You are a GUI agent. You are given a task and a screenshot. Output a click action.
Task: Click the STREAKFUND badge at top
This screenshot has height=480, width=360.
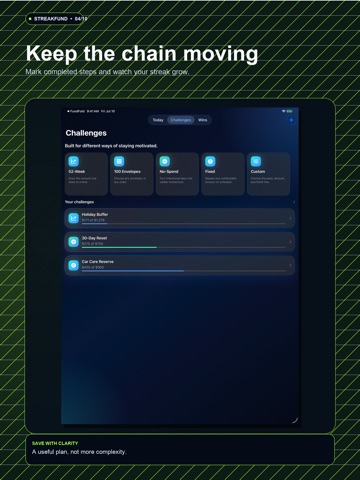coord(54,19)
